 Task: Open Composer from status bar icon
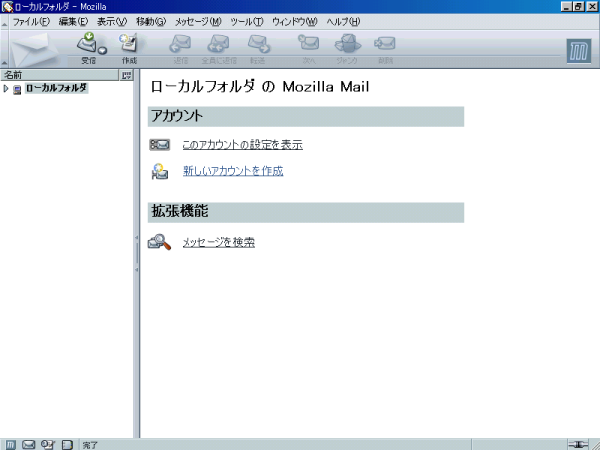[48, 445]
